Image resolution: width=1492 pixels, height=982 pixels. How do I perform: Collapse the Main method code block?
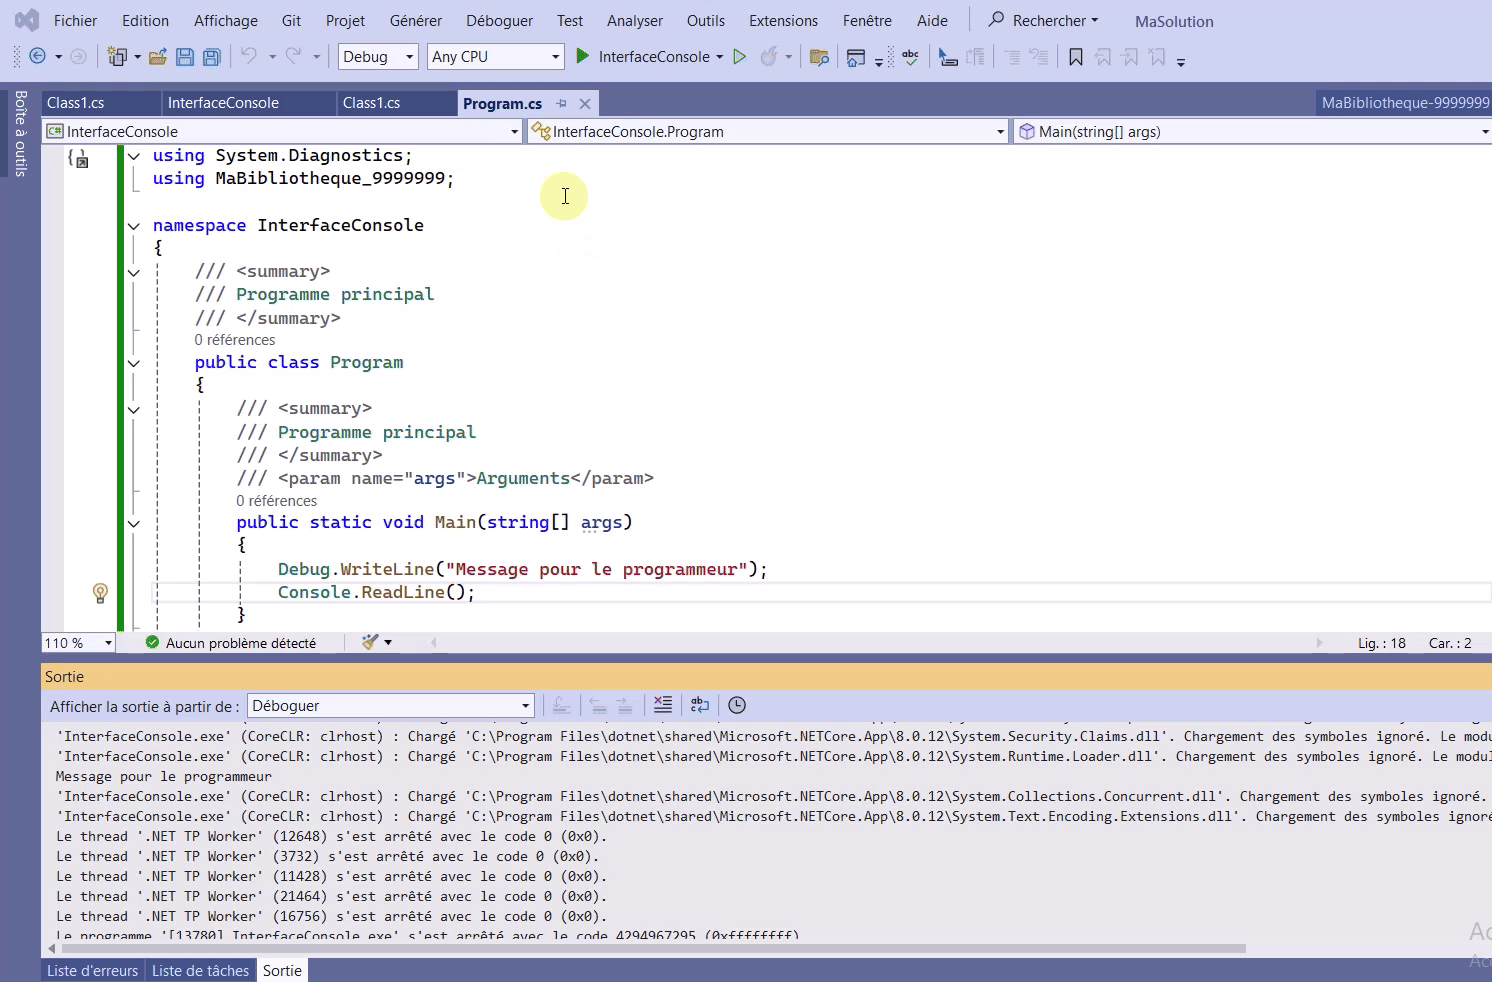point(133,523)
